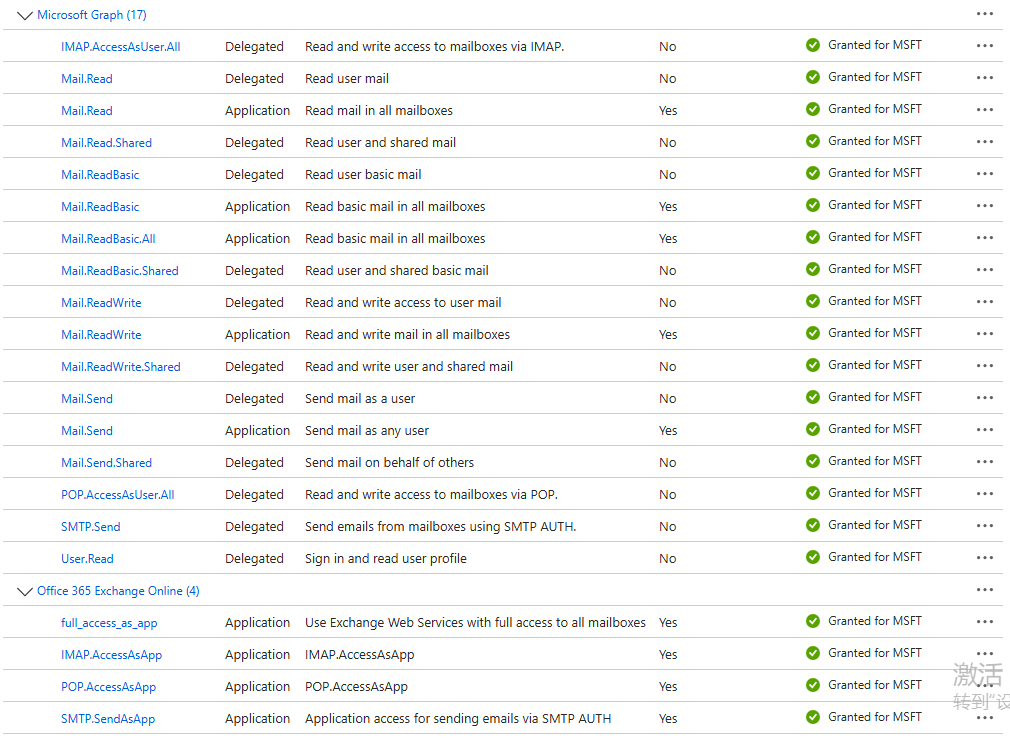
Task: Open more options for POP.AccessAsUser.All row
Action: click(x=985, y=494)
